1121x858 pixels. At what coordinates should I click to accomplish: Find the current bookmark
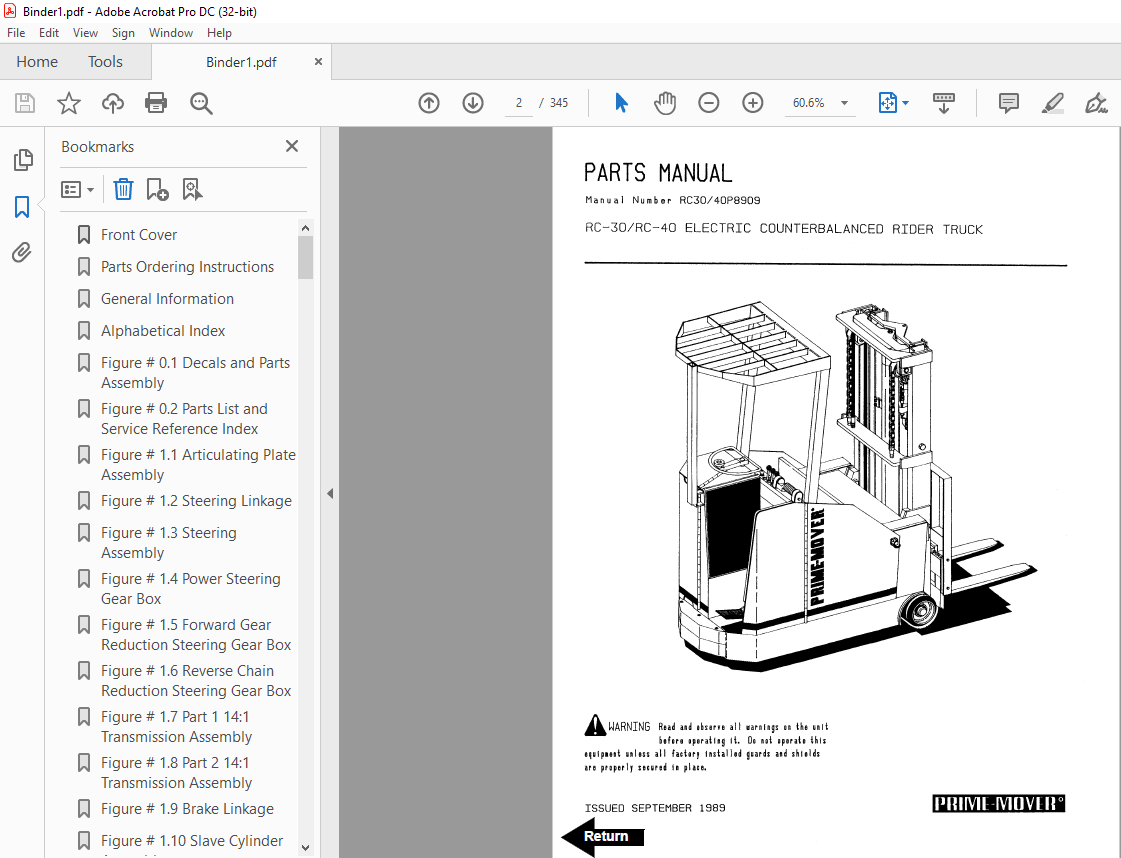click(x=192, y=189)
